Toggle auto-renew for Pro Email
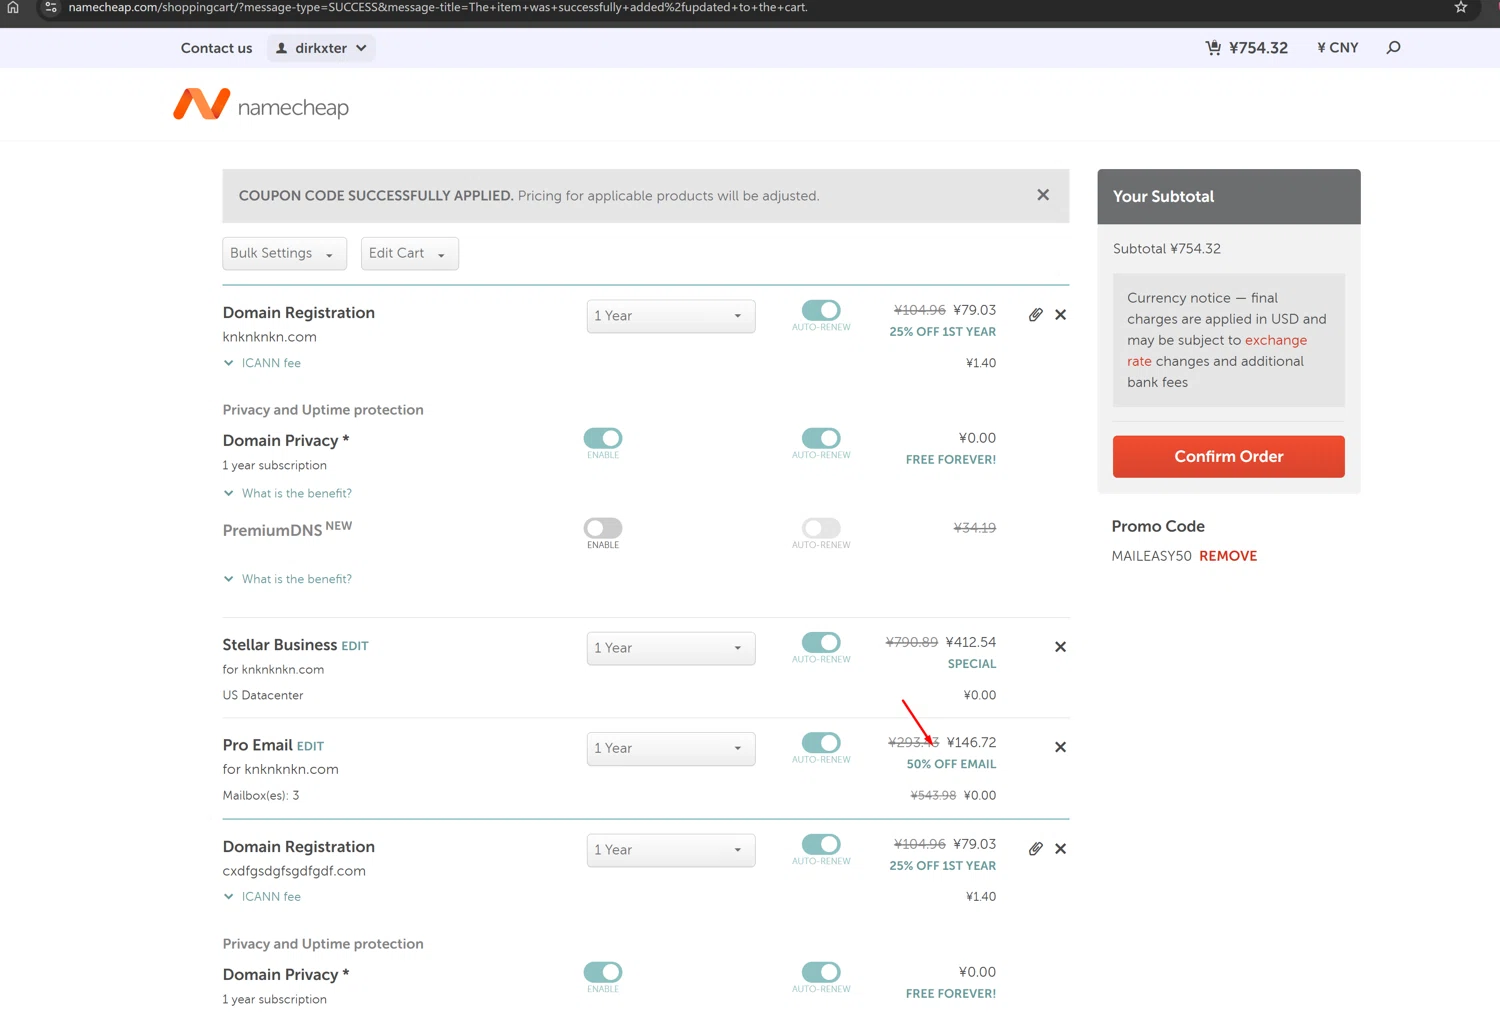 click(x=821, y=743)
